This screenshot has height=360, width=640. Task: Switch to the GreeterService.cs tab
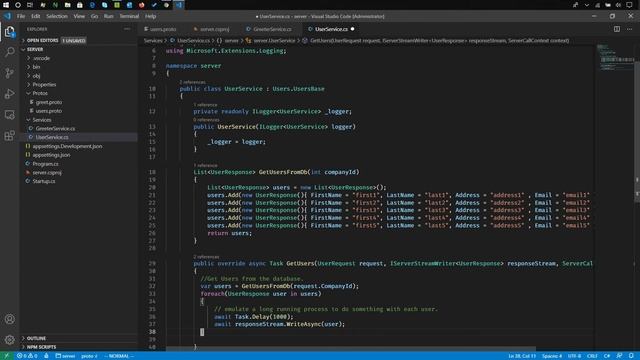click(272, 29)
